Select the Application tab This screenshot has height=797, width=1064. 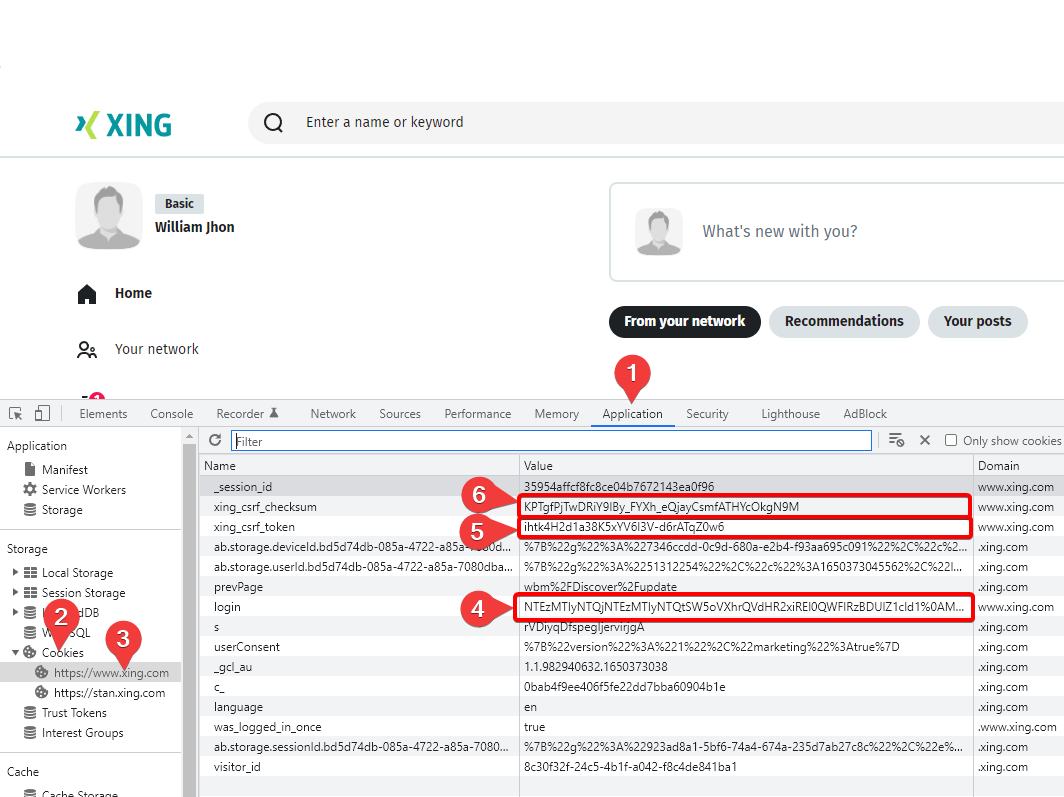pyautogui.click(x=632, y=414)
